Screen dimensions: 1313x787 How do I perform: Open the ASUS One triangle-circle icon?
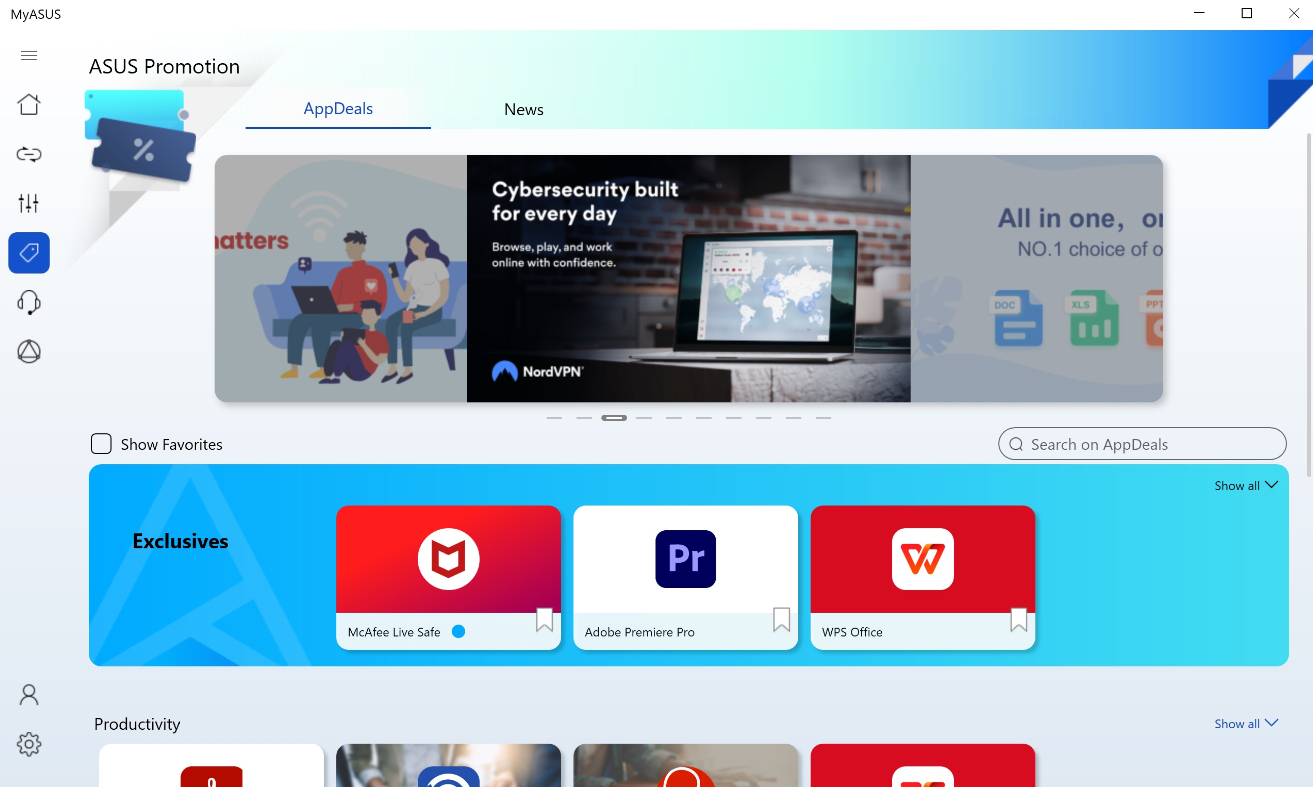29,351
